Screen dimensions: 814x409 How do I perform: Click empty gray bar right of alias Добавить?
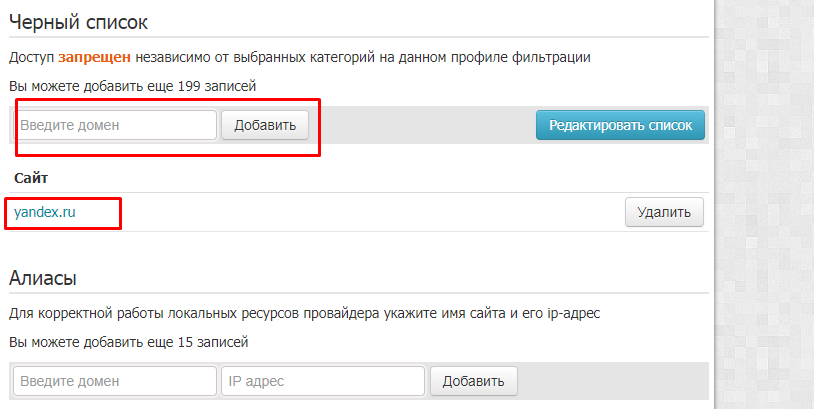pos(613,381)
